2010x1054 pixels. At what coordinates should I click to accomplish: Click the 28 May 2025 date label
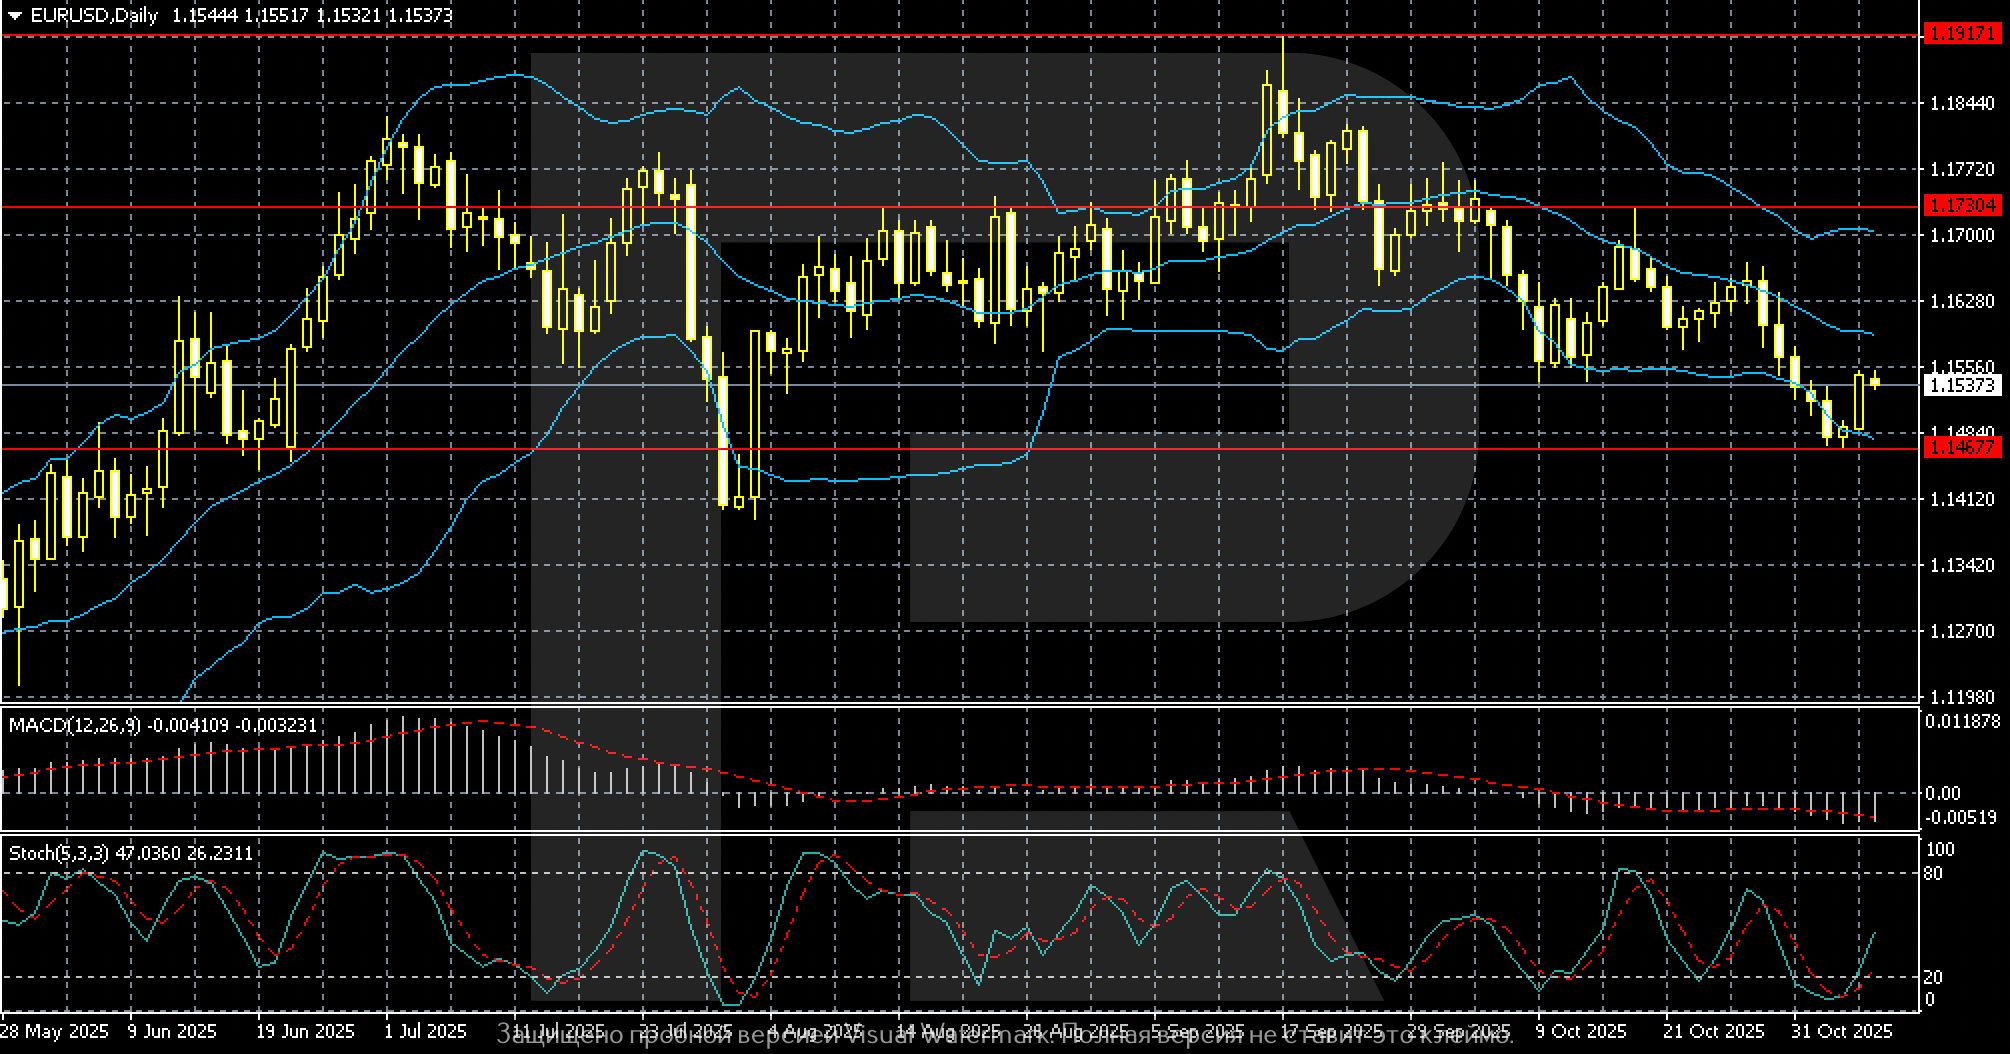coord(54,1031)
